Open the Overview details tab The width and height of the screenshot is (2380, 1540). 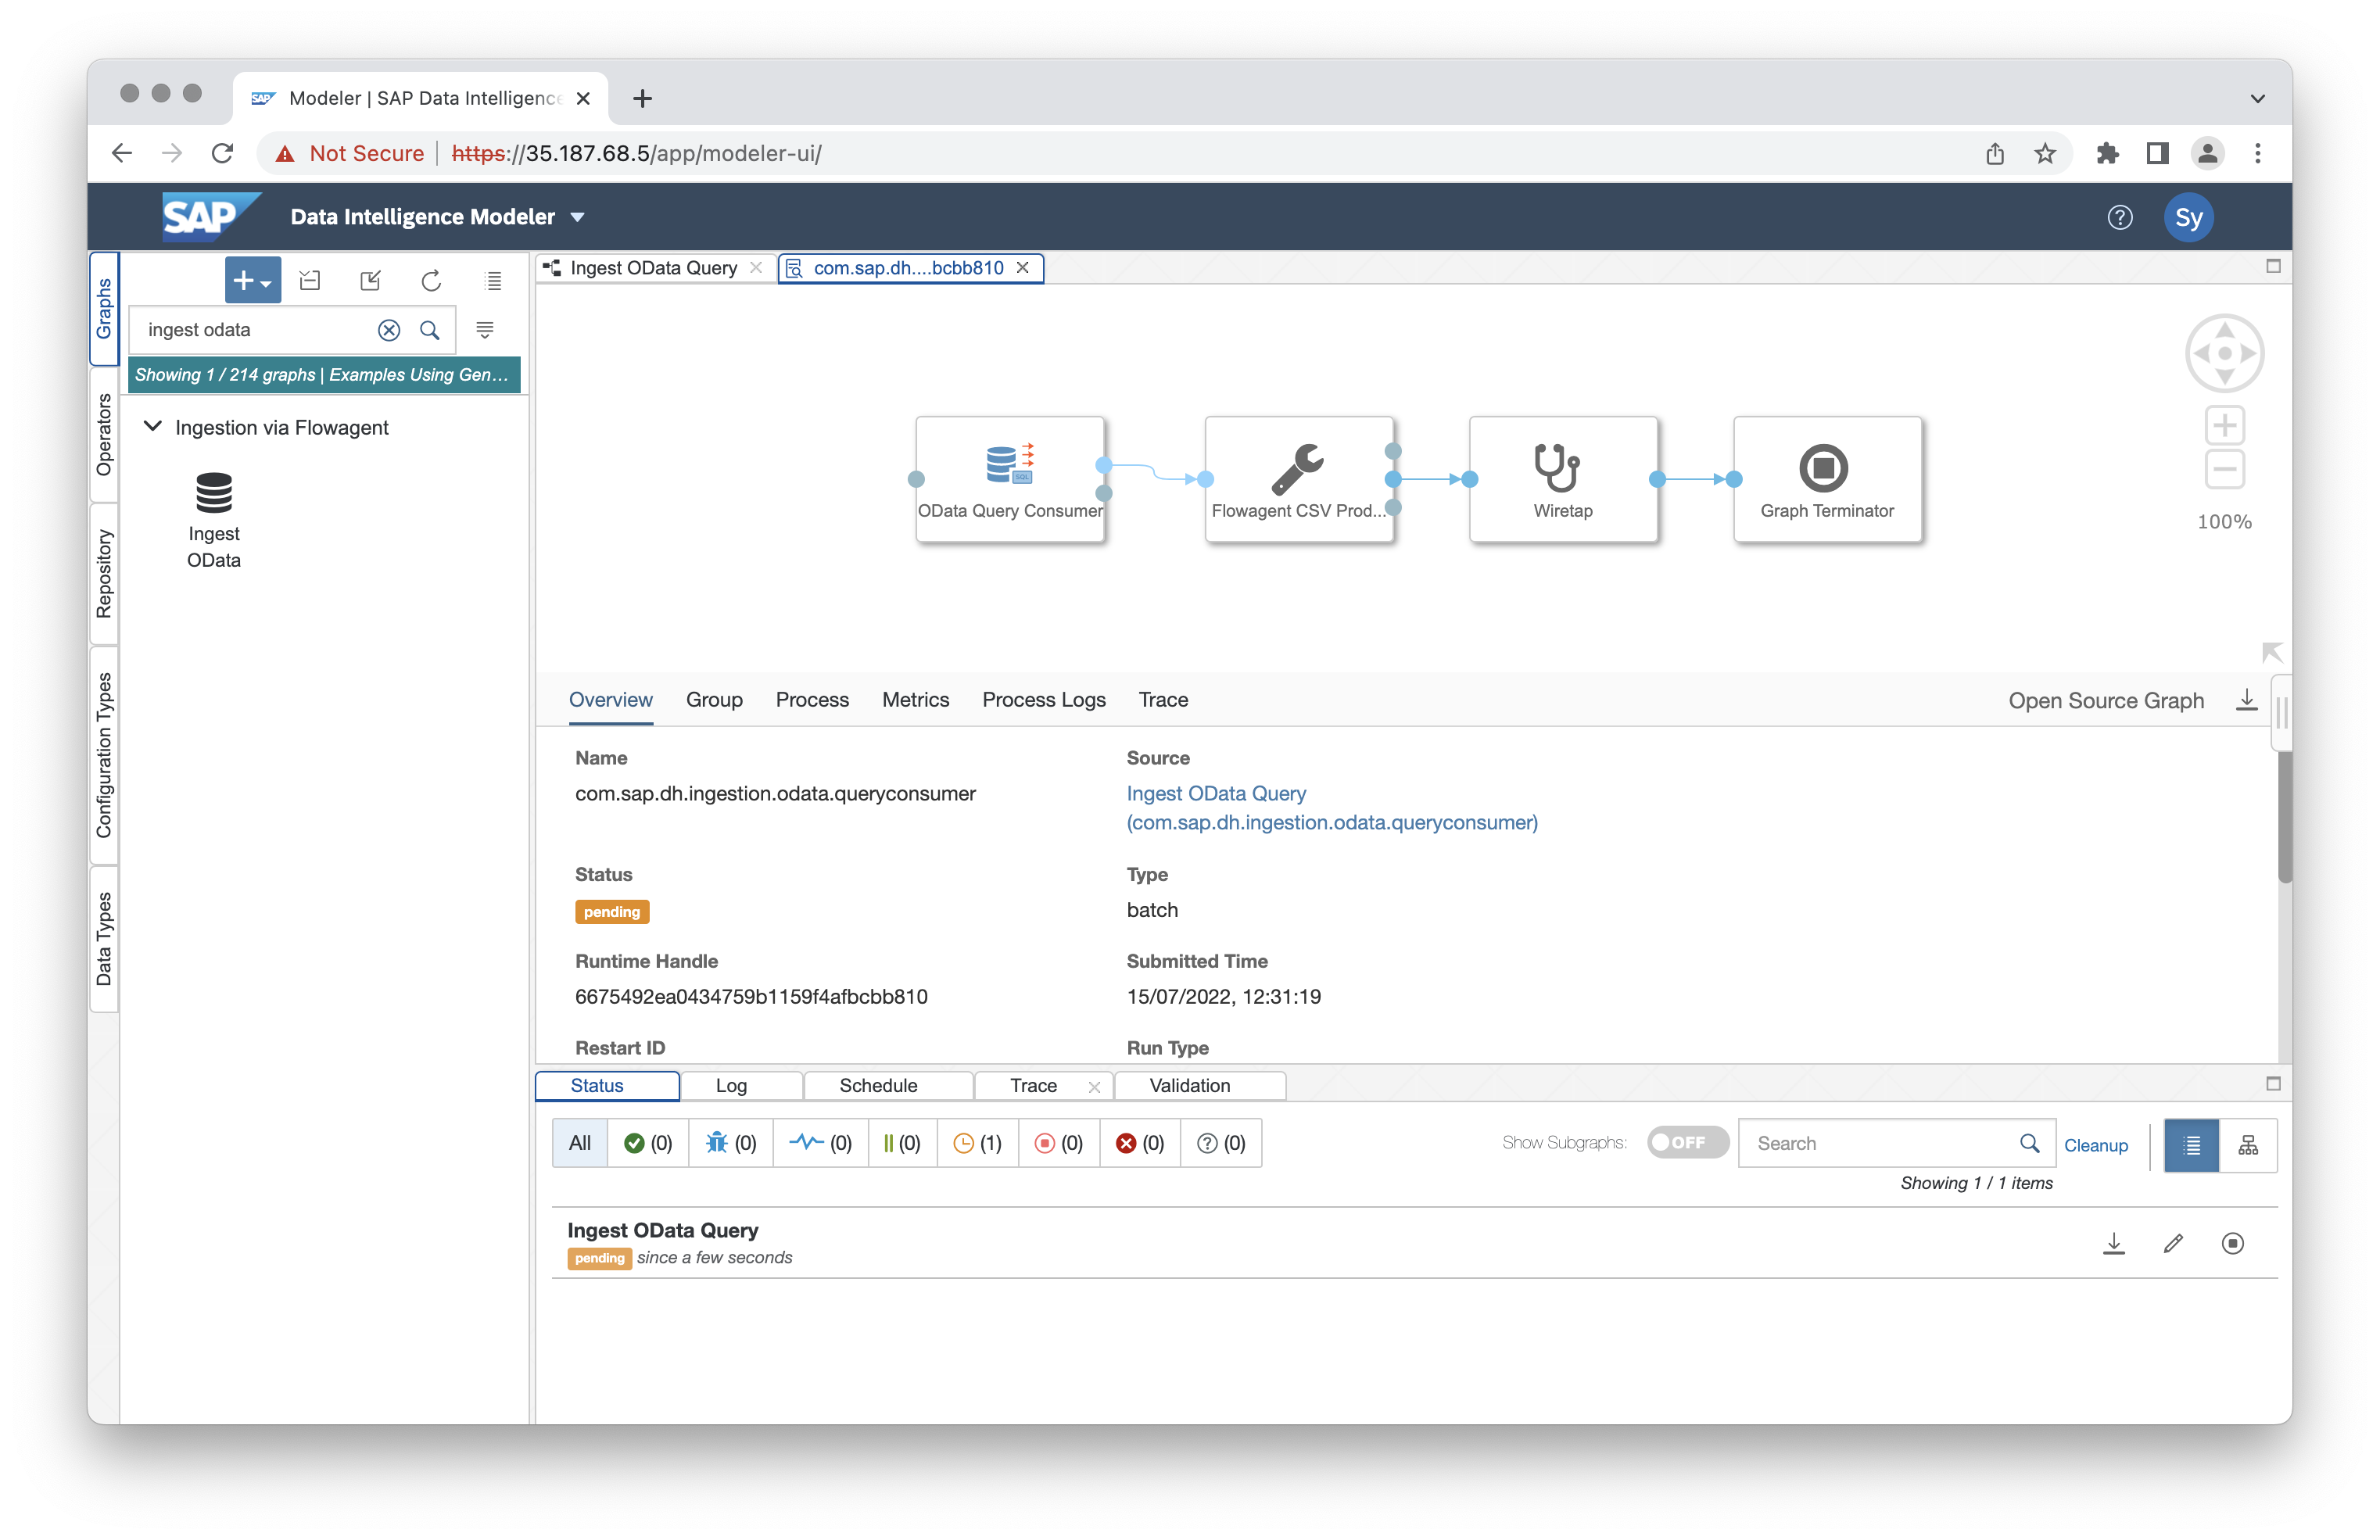pos(610,700)
